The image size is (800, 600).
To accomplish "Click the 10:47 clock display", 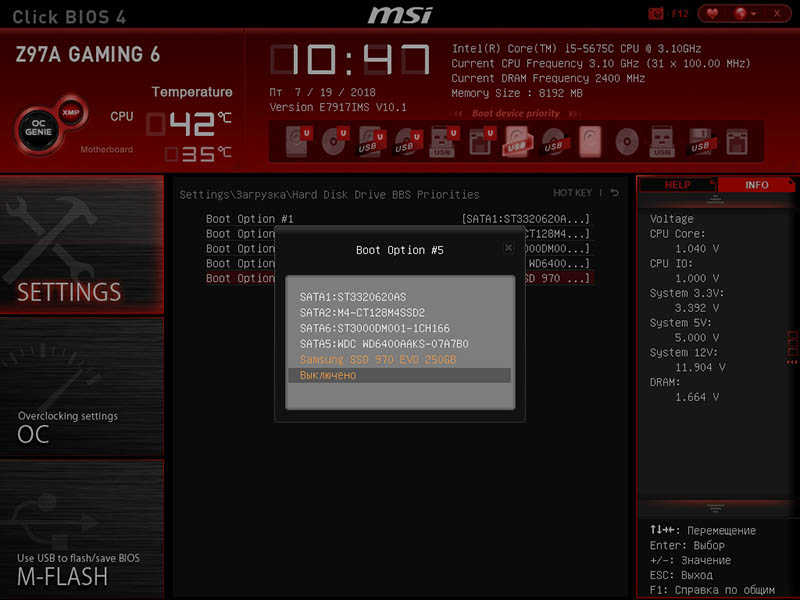I will pyautogui.click(x=350, y=60).
